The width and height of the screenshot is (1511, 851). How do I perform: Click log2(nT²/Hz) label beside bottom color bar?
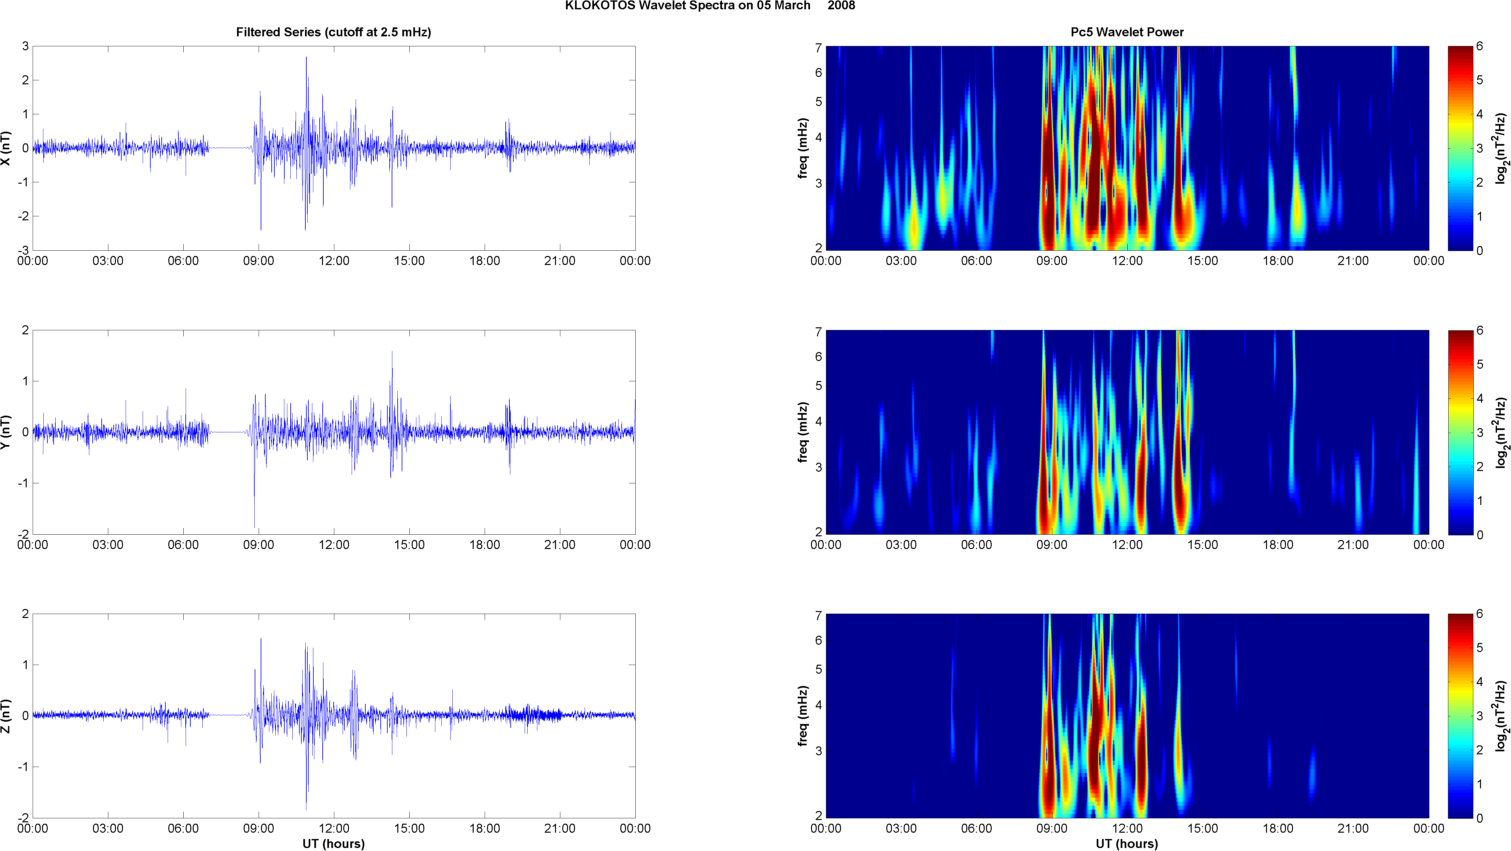1502,716
